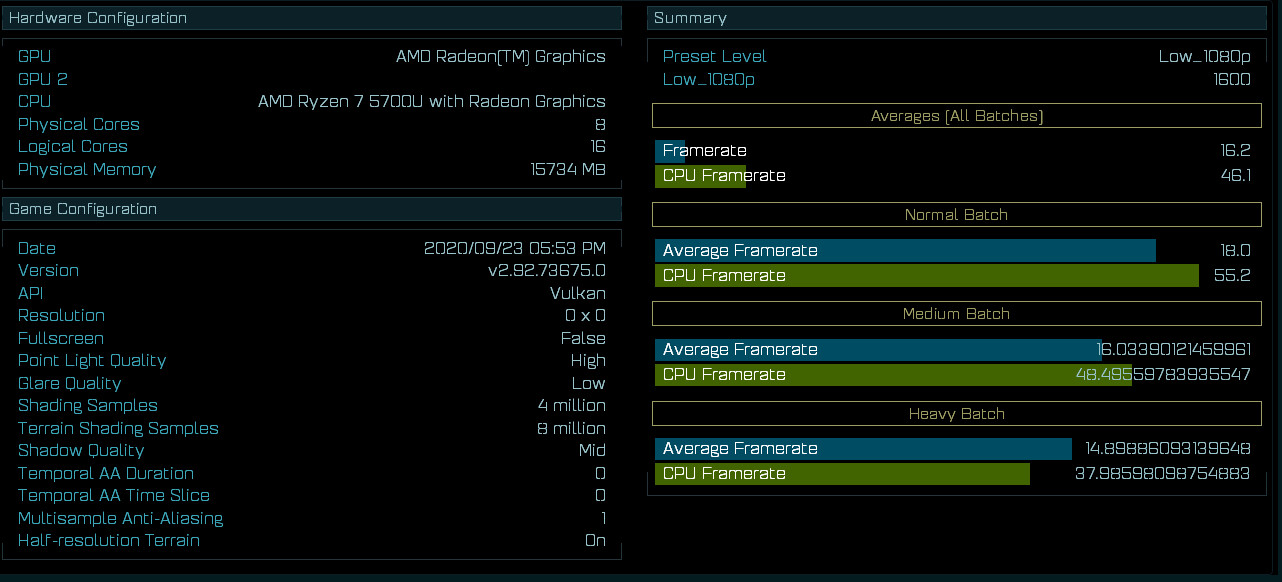The height and width of the screenshot is (582, 1282).
Task: Select the Glare Quality Low value
Action: click(x=588, y=383)
